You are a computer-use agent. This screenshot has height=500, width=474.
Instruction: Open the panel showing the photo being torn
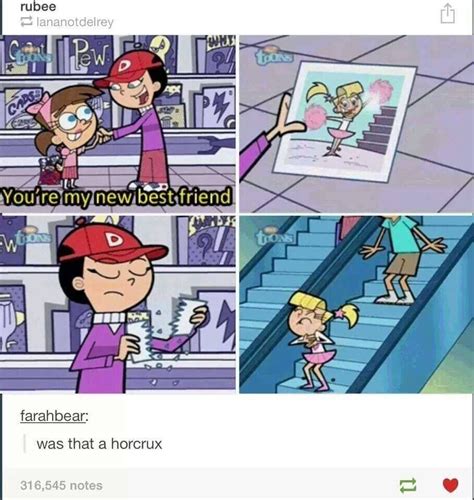118,304
